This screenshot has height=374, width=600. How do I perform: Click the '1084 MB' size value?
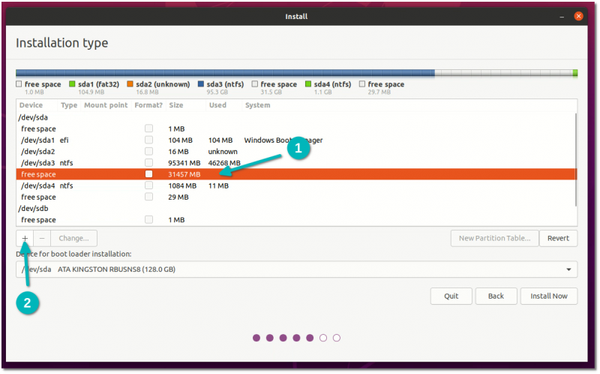point(182,186)
